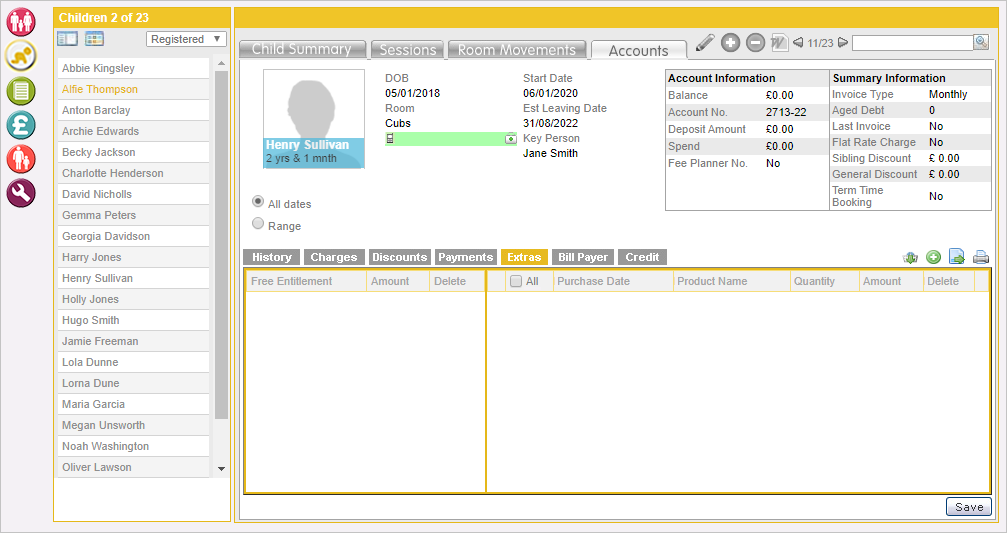Open the pound sign finance module
Screen dimensions: 1007x533
coord(21,125)
